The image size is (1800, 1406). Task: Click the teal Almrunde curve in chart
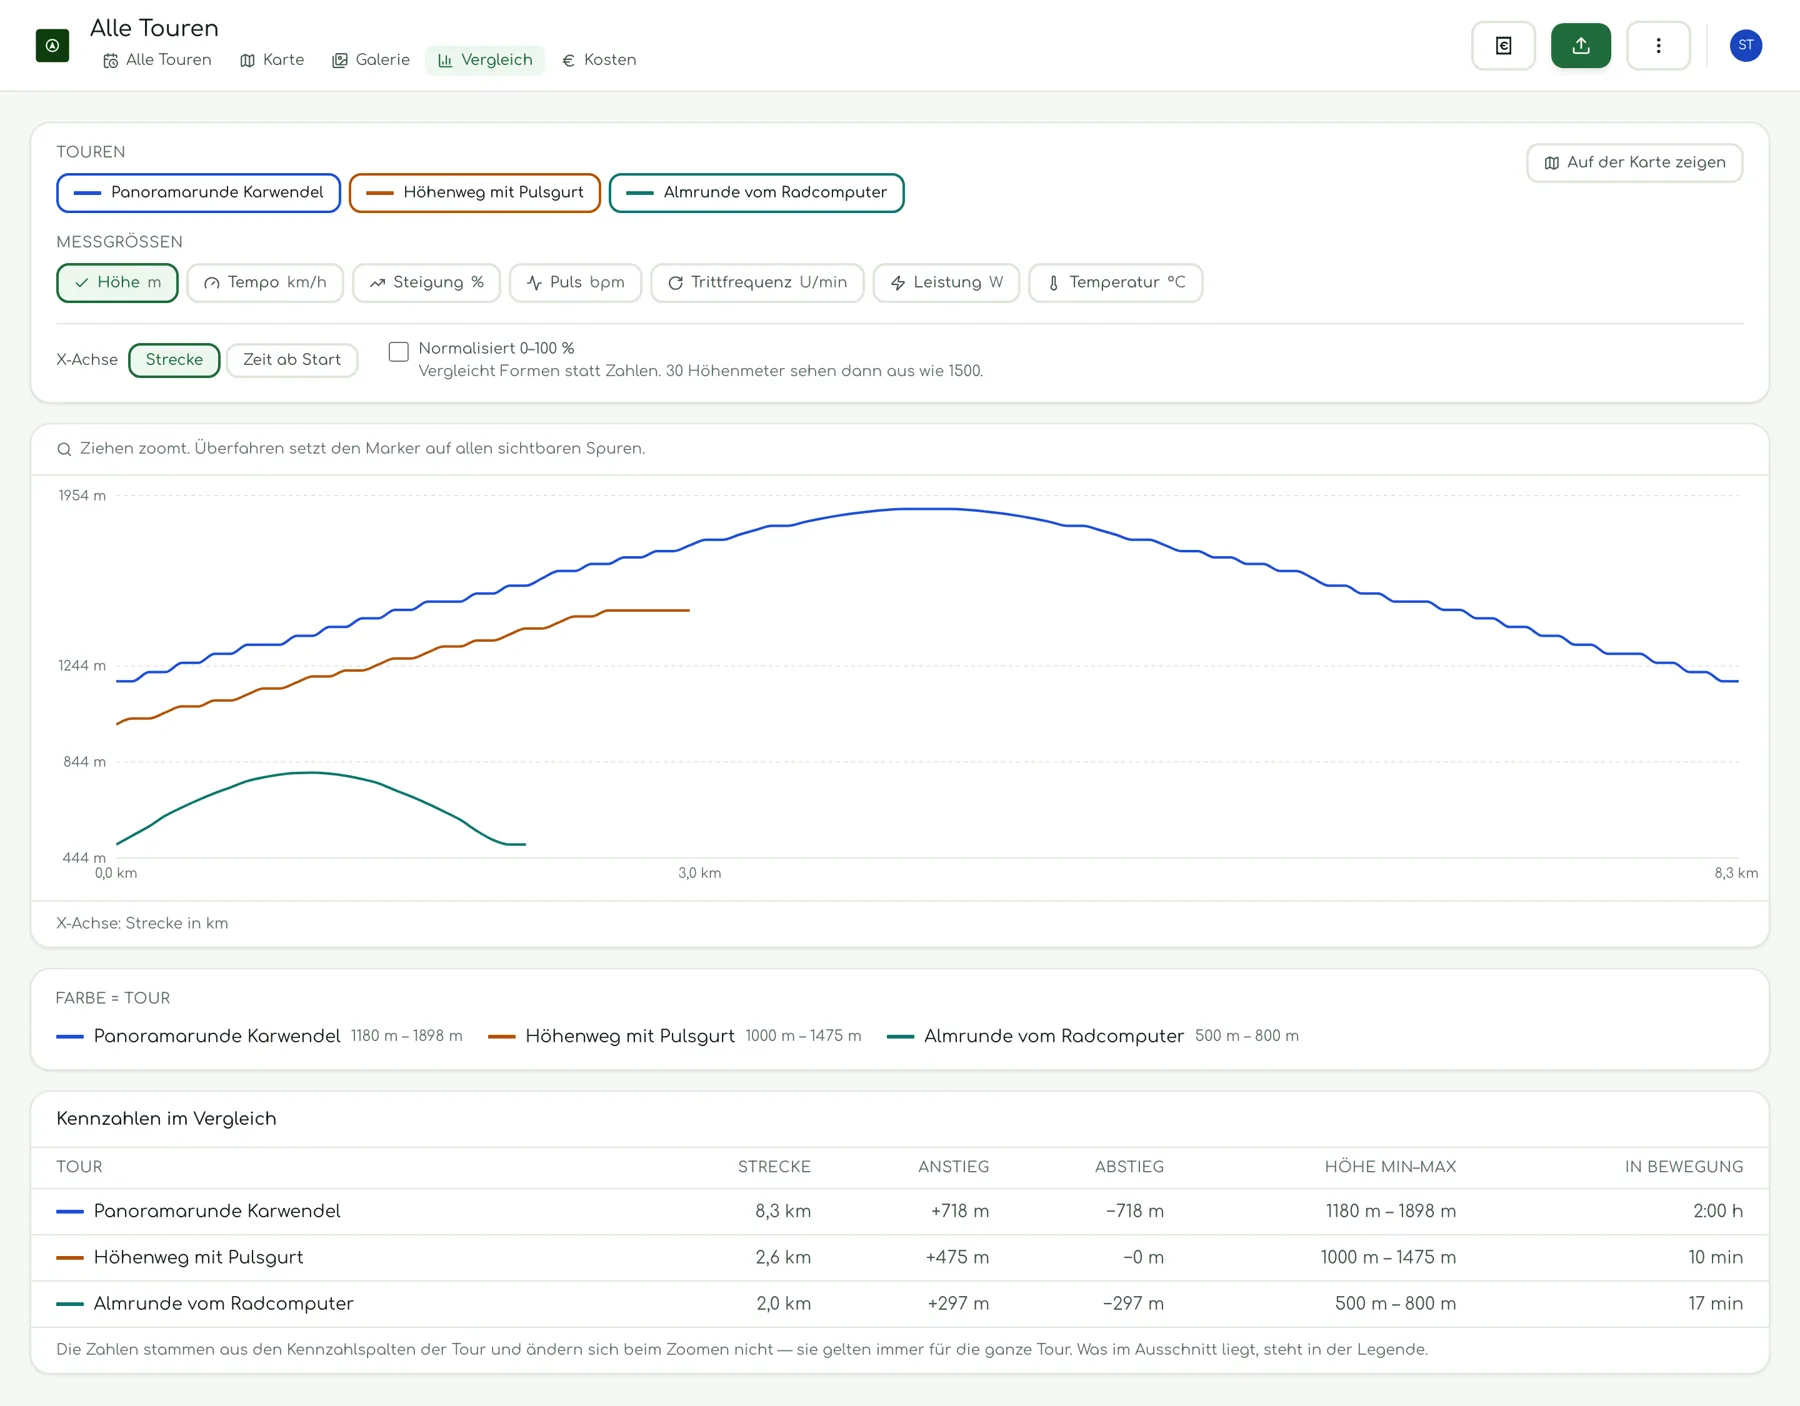click(x=312, y=772)
